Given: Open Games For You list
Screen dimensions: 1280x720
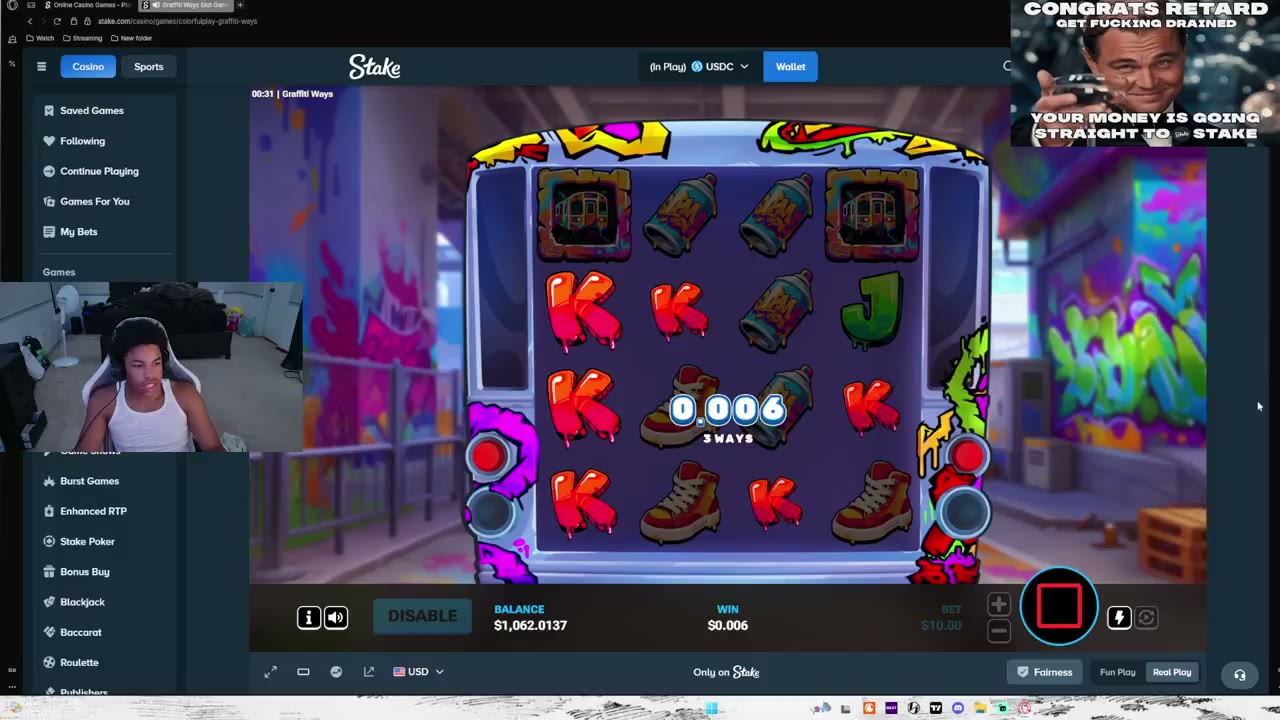Looking at the screenshot, I should click(x=104, y=201).
